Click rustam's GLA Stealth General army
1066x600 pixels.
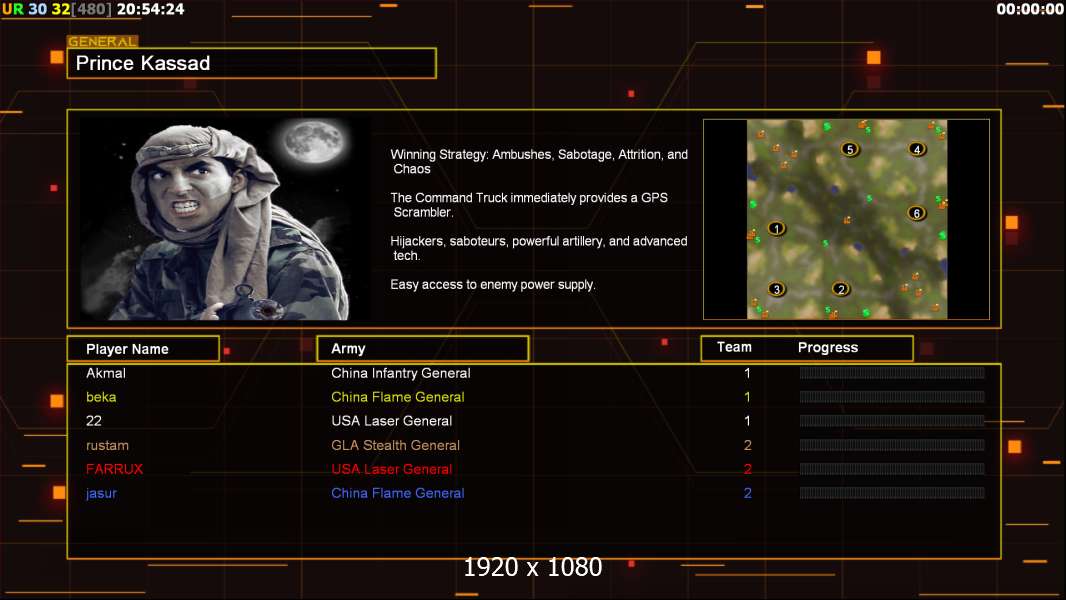pyautogui.click(x=395, y=445)
